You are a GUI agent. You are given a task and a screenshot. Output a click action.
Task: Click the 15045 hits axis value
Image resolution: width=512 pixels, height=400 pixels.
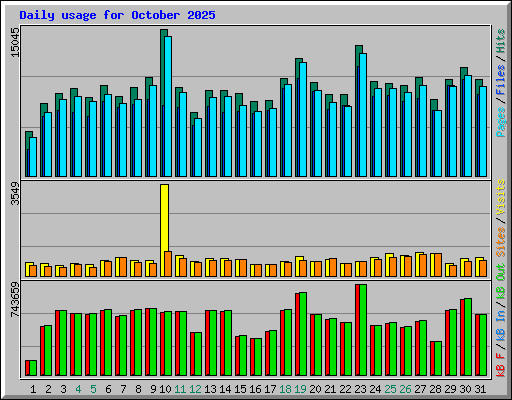15,42
